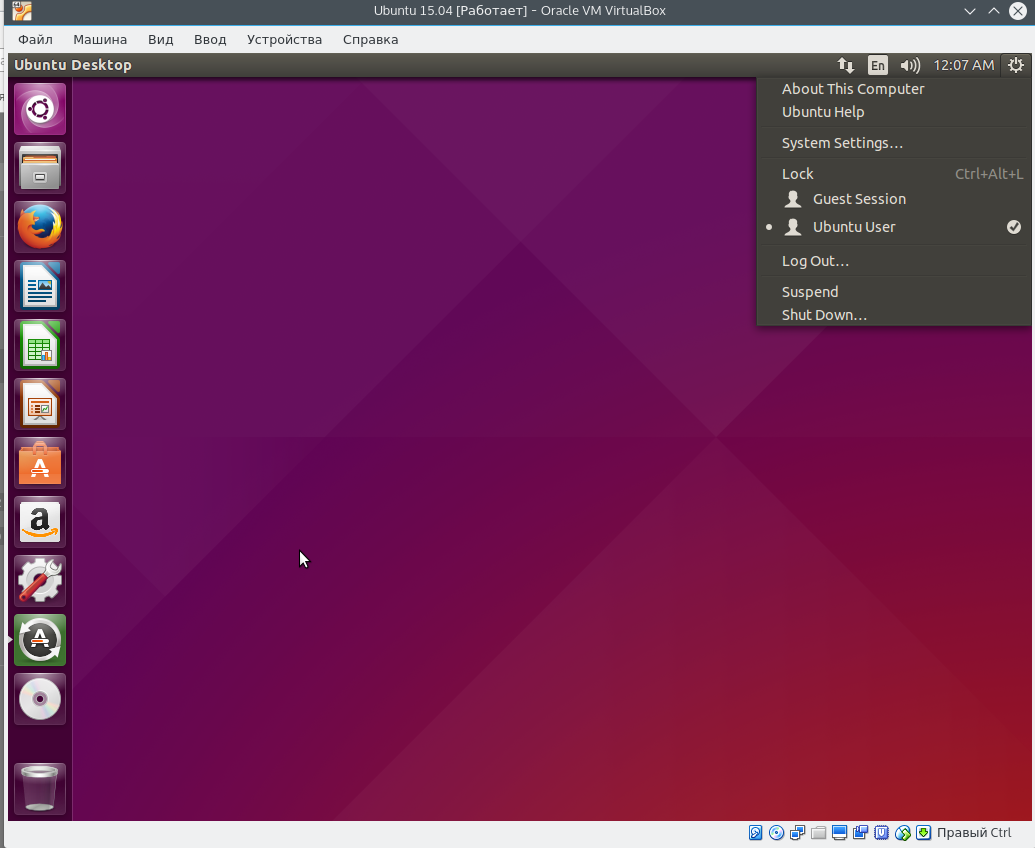
Task: Launch LibreOffice Writer from the launcher
Action: pyautogui.click(x=40, y=286)
